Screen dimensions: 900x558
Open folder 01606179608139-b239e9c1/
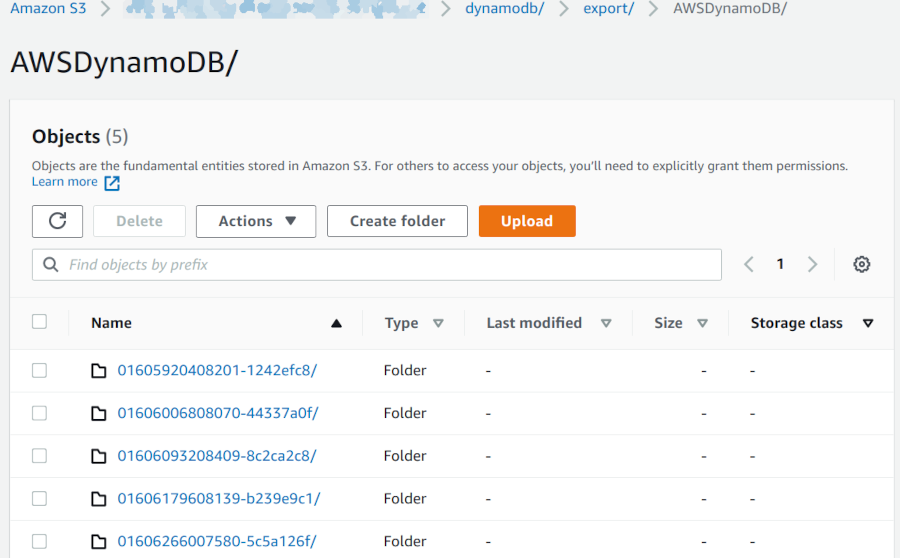click(219, 498)
